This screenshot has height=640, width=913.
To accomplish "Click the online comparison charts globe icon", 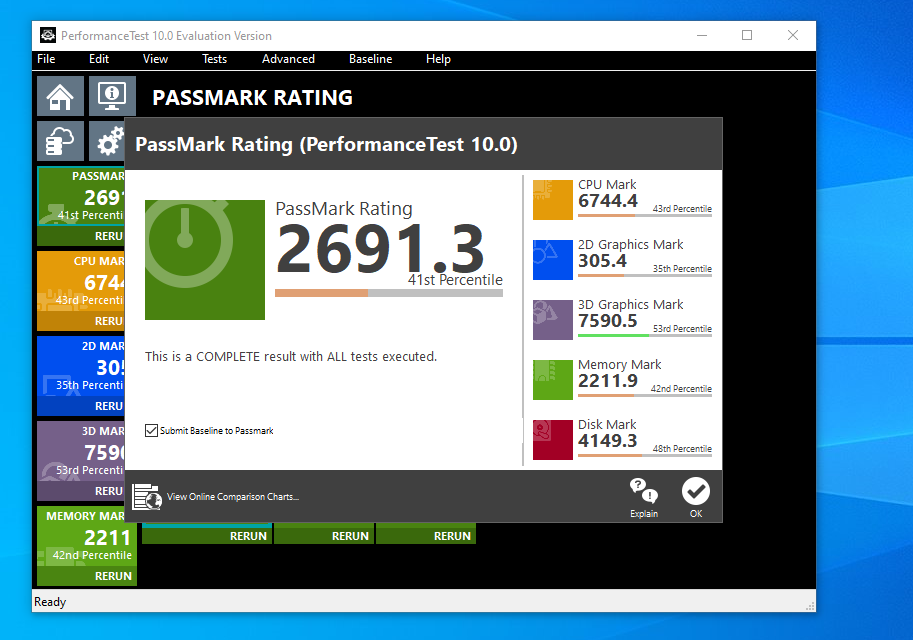I will pyautogui.click(x=147, y=497).
